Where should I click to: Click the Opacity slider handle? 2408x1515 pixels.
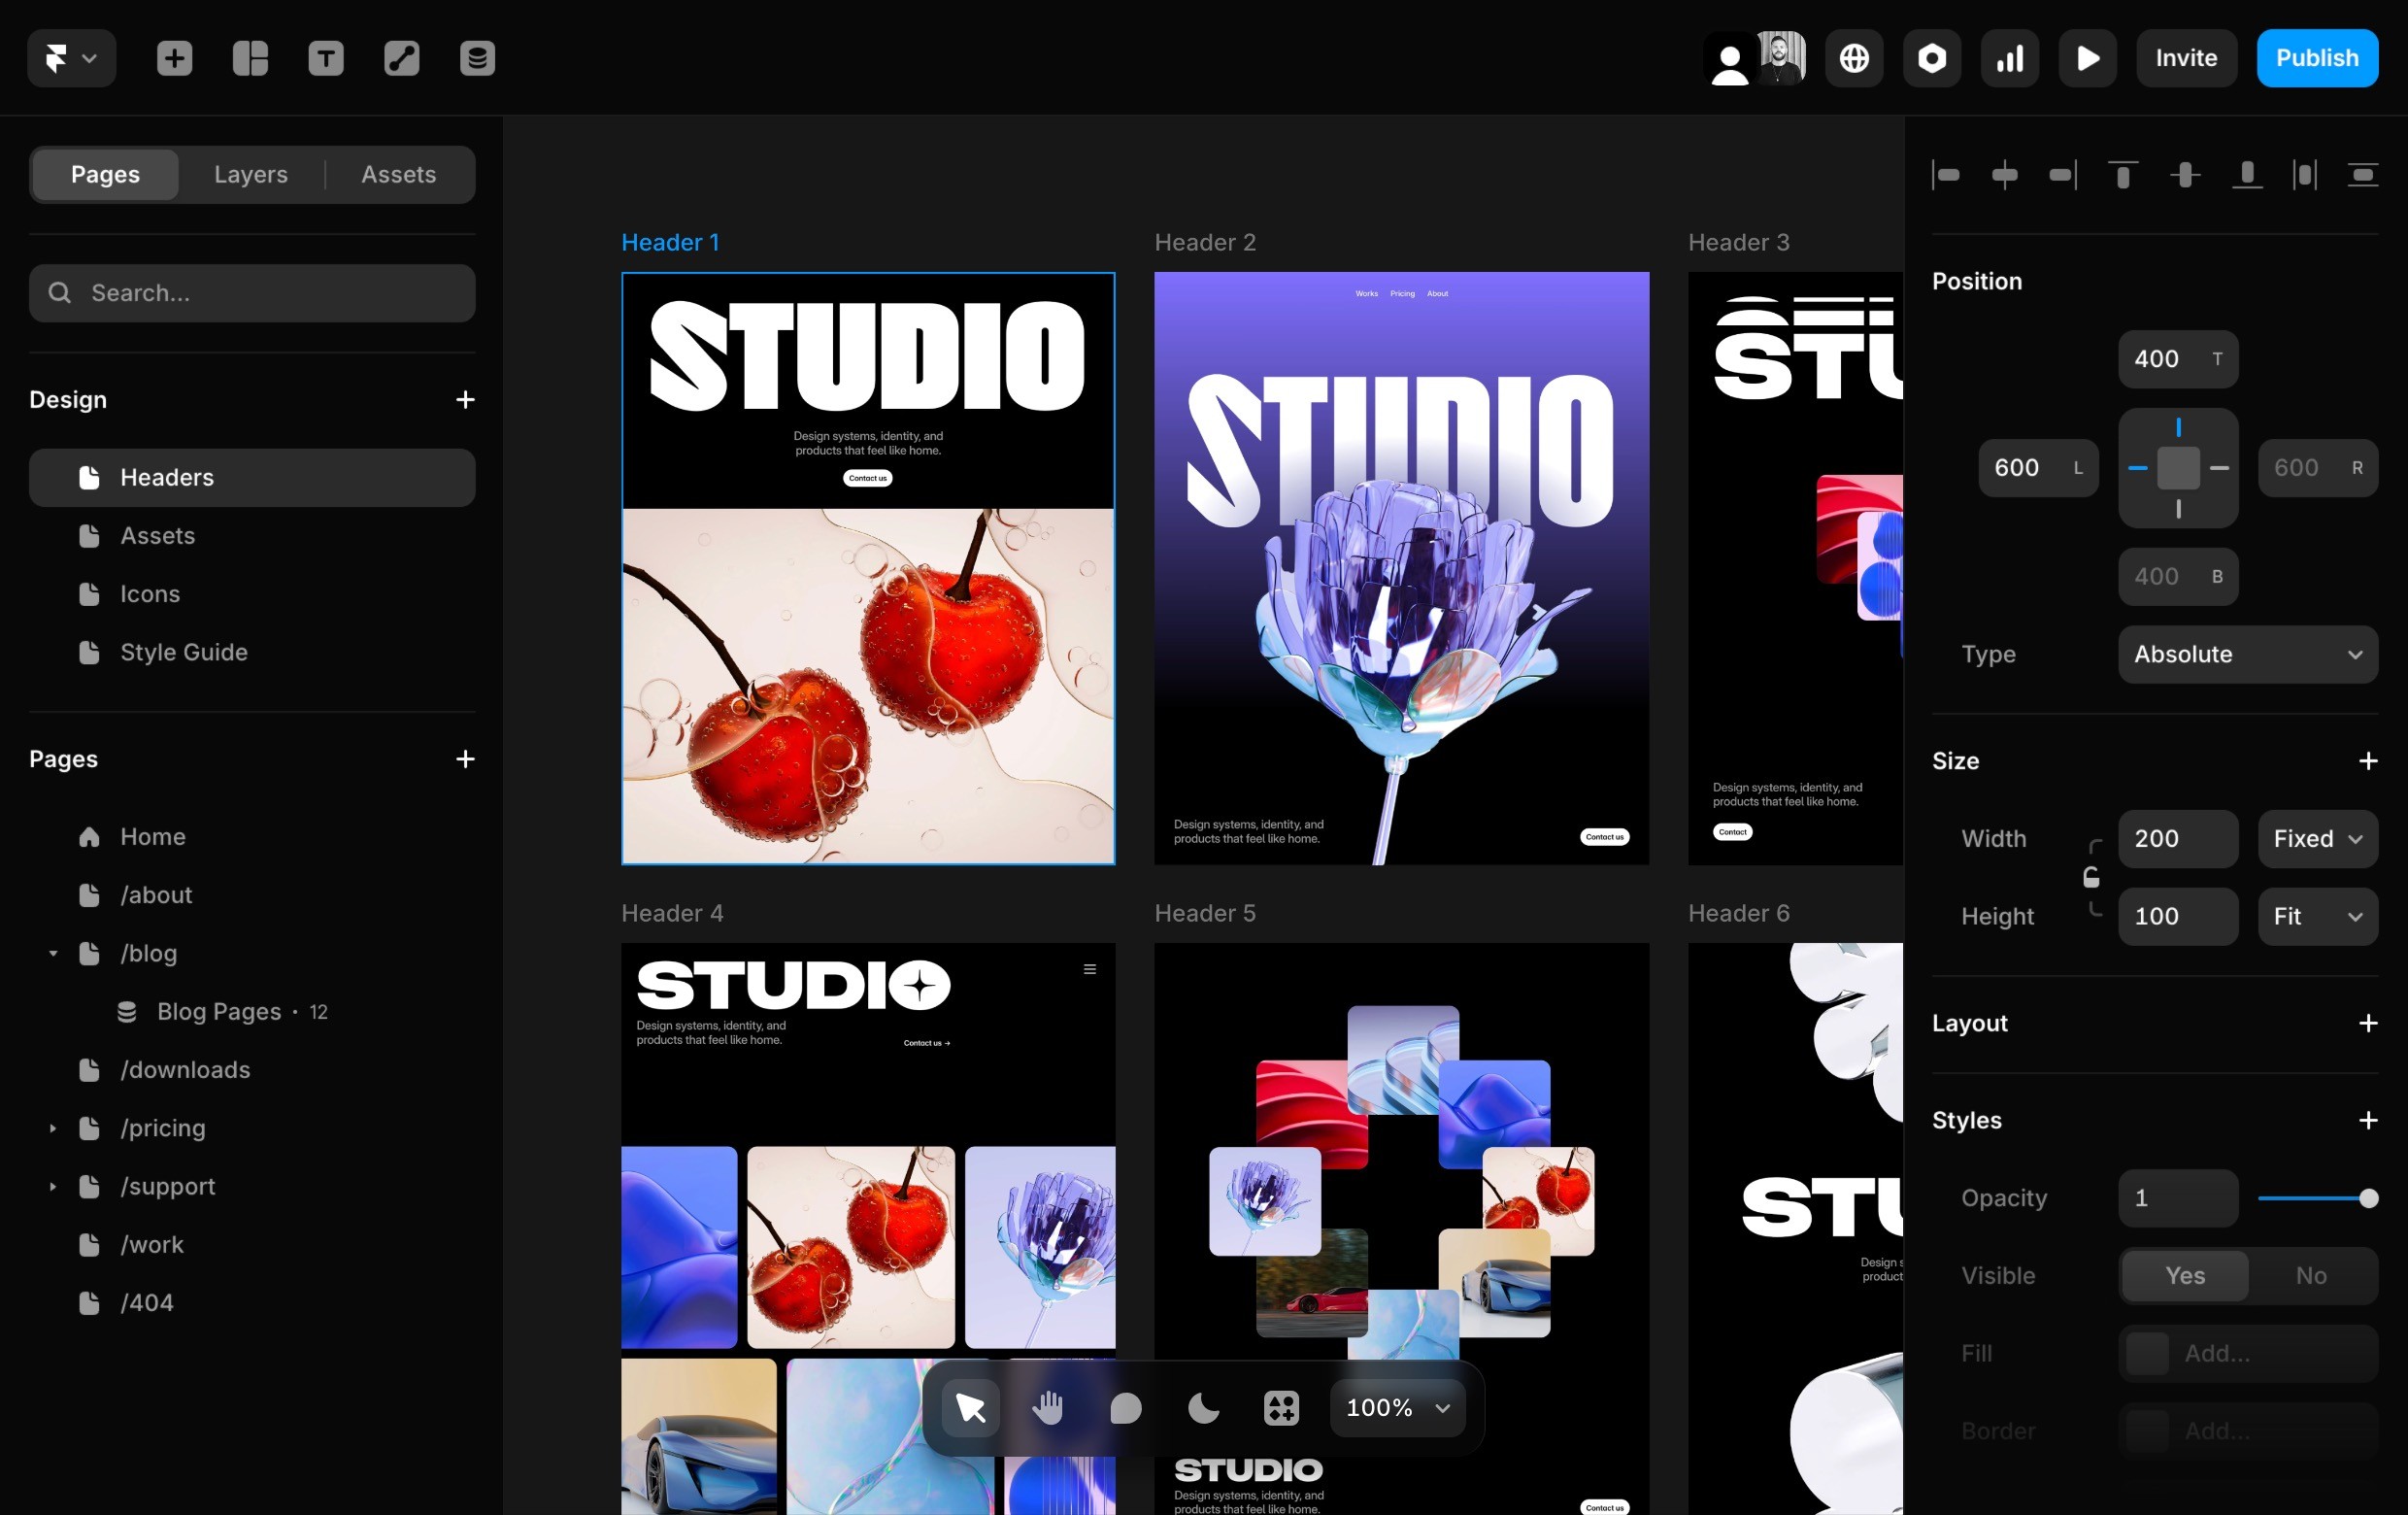(x=2367, y=1198)
